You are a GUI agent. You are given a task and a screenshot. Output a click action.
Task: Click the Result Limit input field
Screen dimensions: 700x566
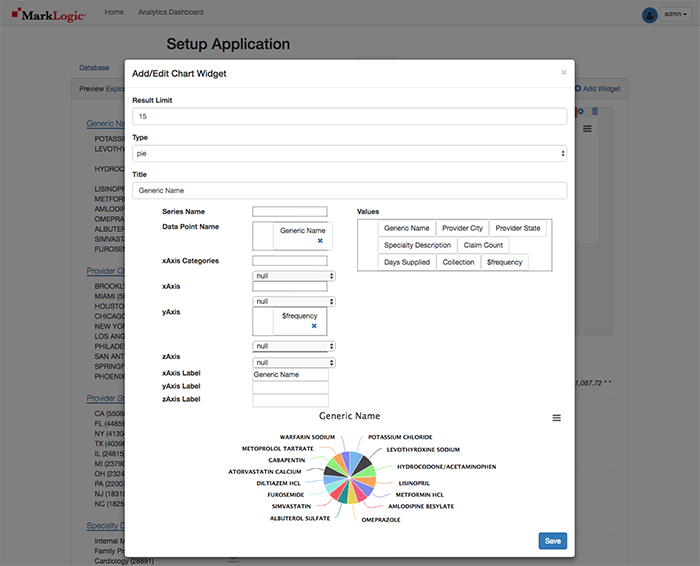[x=349, y=117]
